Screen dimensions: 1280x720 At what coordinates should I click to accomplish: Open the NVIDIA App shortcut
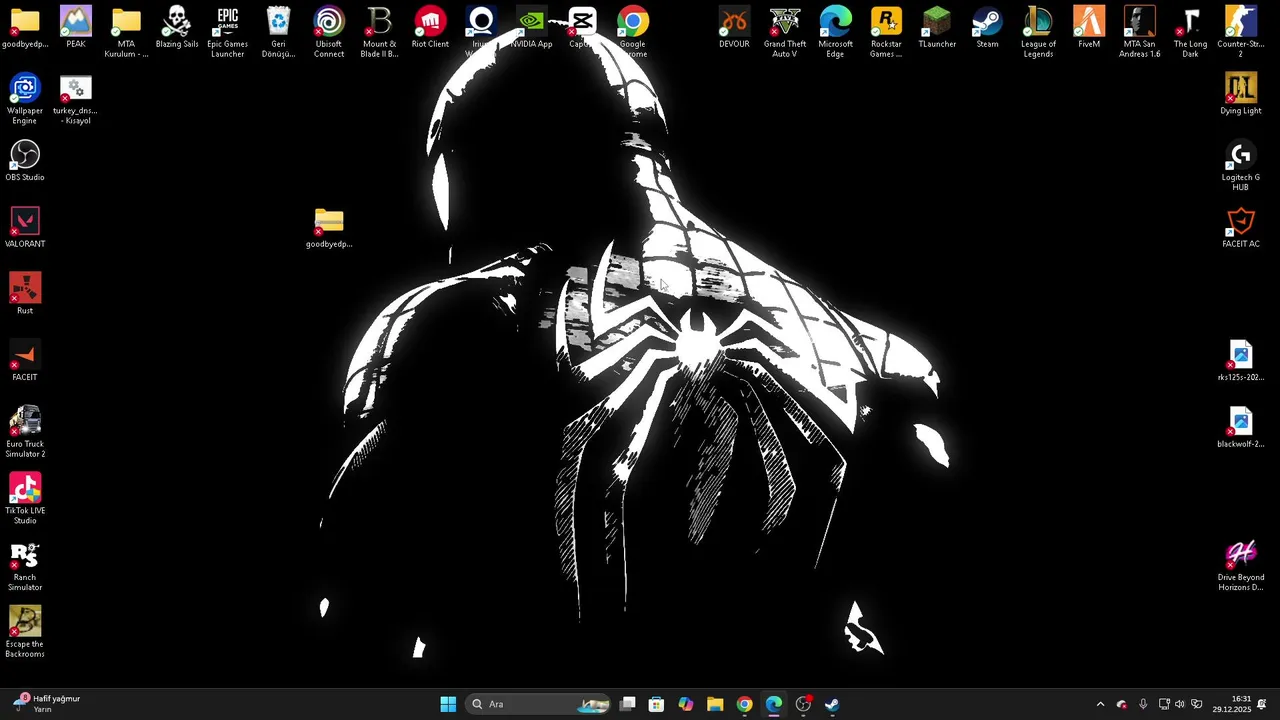[x=531, y=28]
